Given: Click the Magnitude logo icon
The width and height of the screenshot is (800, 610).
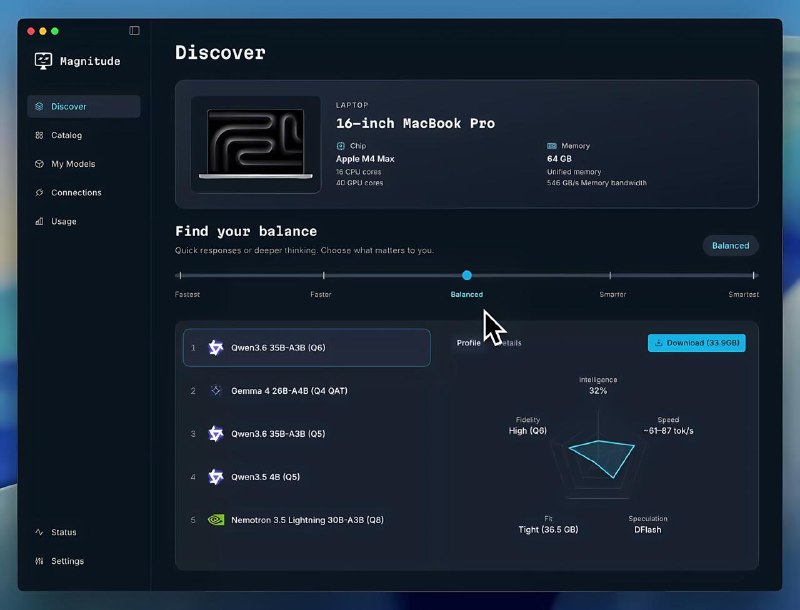Looking at the screenshot, I should 43,61.
